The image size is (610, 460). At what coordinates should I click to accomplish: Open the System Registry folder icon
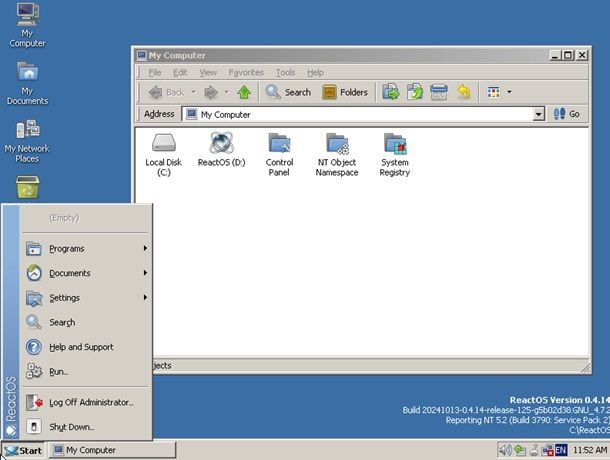[394, 155]
